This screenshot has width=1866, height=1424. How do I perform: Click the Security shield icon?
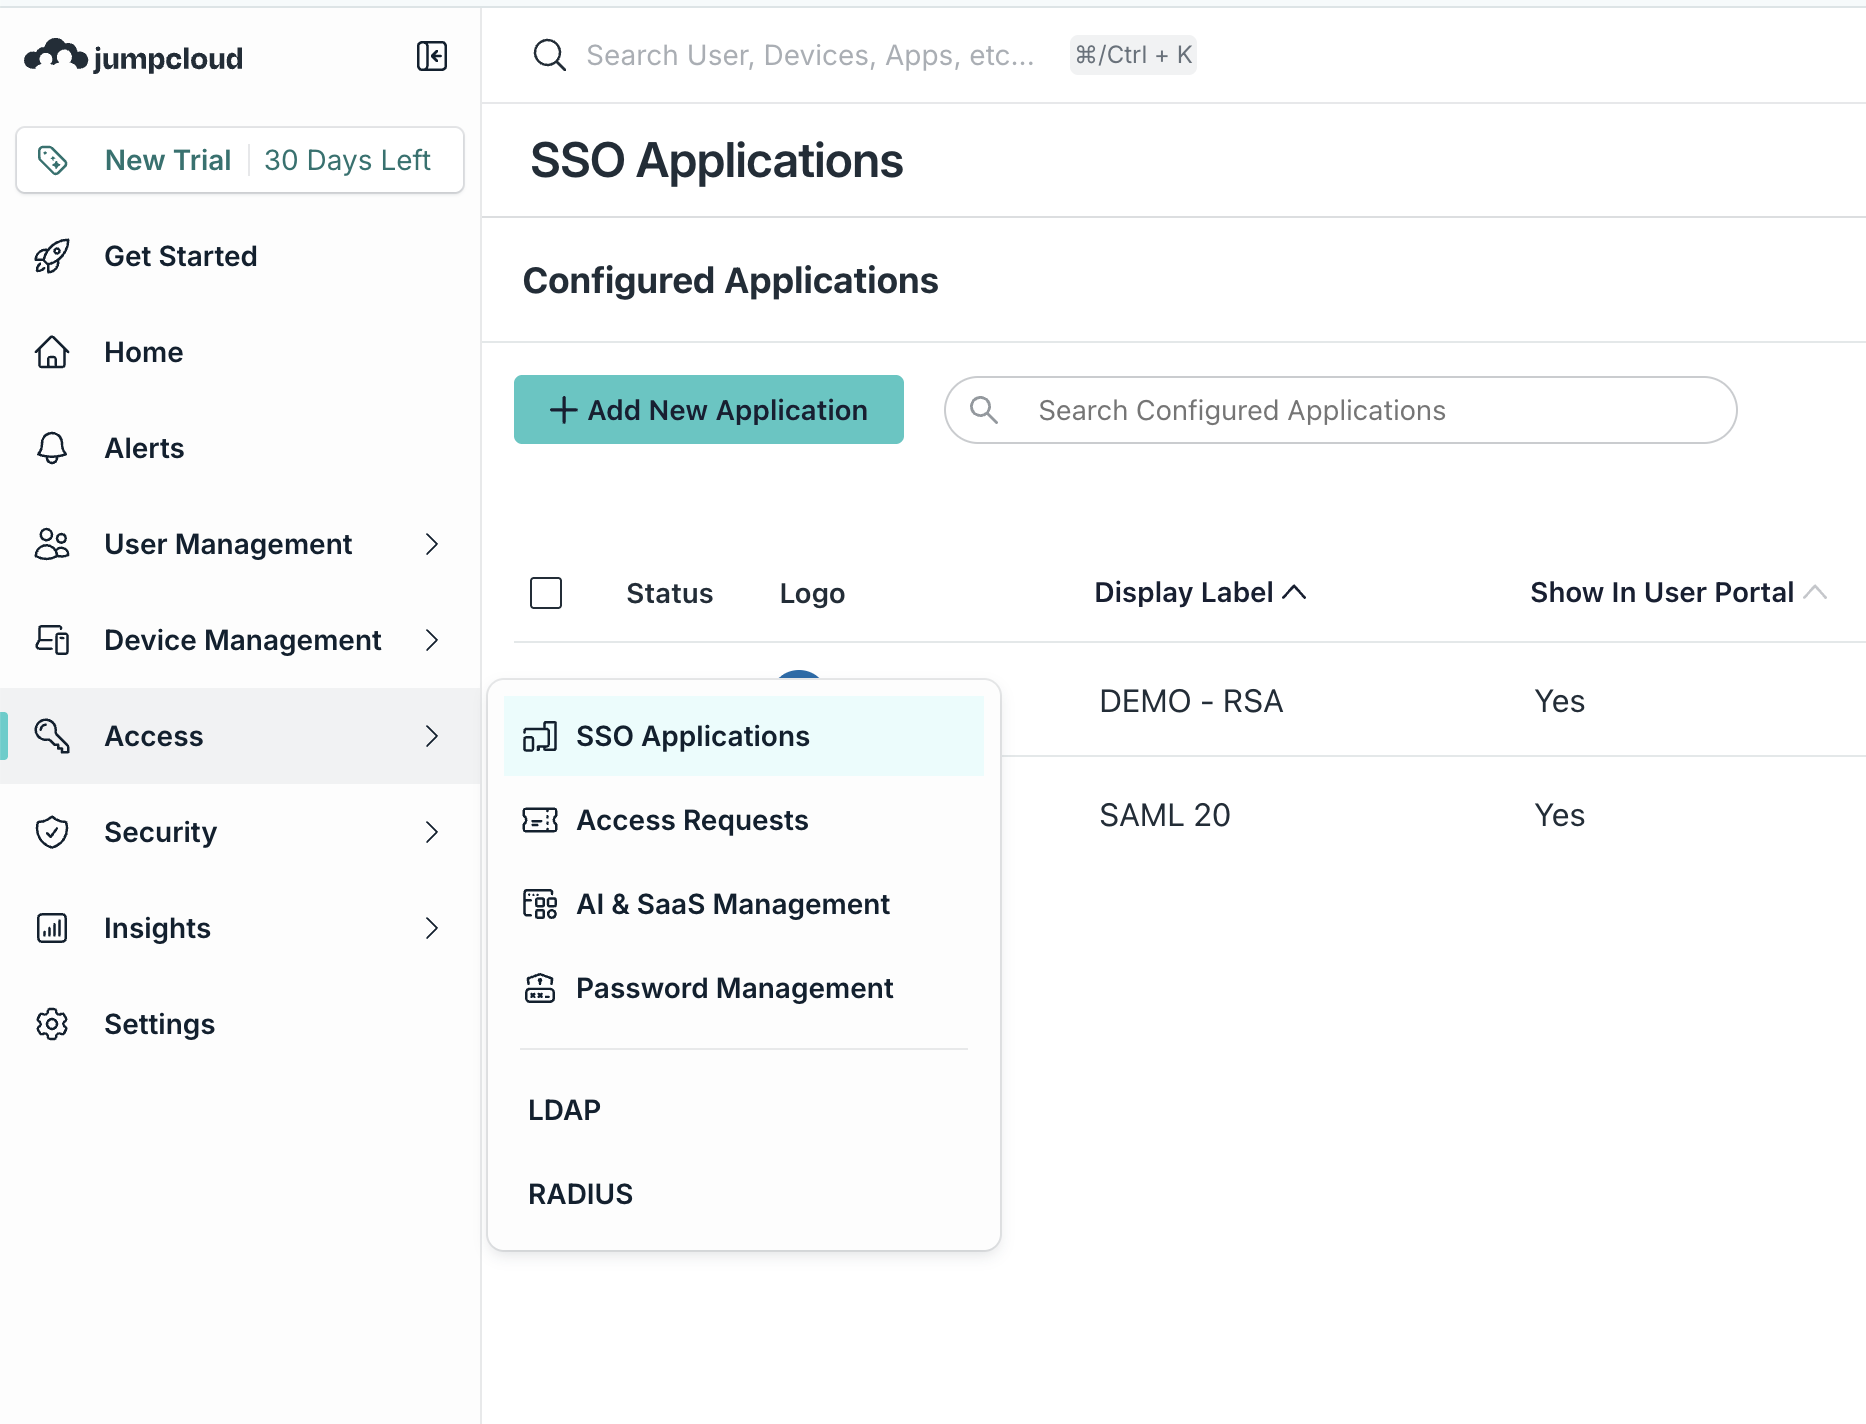coord(52,832)
